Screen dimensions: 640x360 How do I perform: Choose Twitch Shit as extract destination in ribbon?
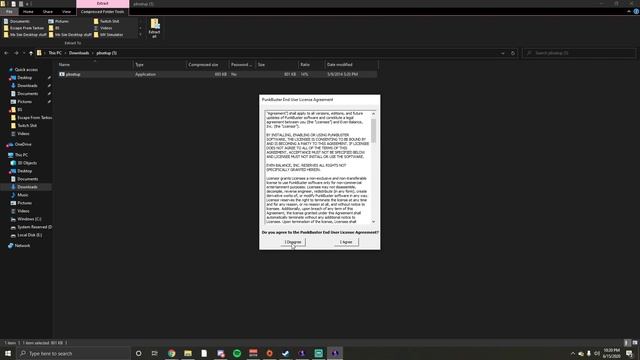pos(107,21)
